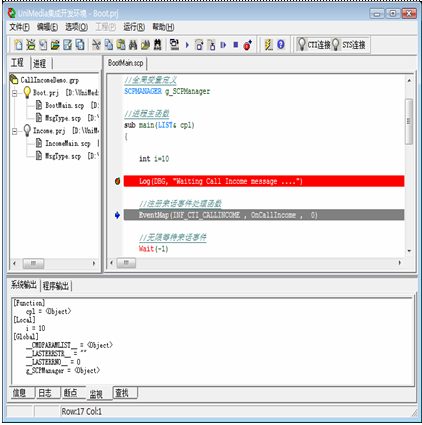Viewport: 422px width, 425px height.
Task: Collapse the Boot.prj tree node
Action: 15,93
